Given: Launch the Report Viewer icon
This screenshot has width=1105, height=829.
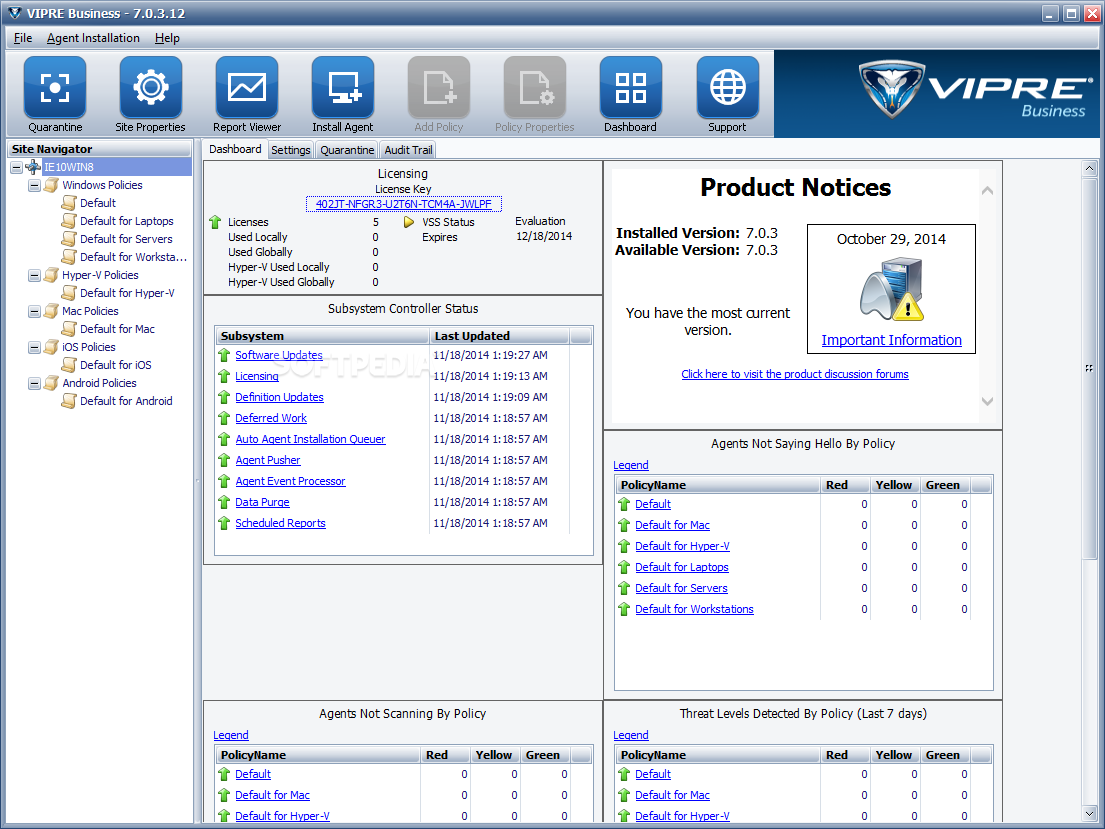Looking at the screenshot, I should click(247, 88).
